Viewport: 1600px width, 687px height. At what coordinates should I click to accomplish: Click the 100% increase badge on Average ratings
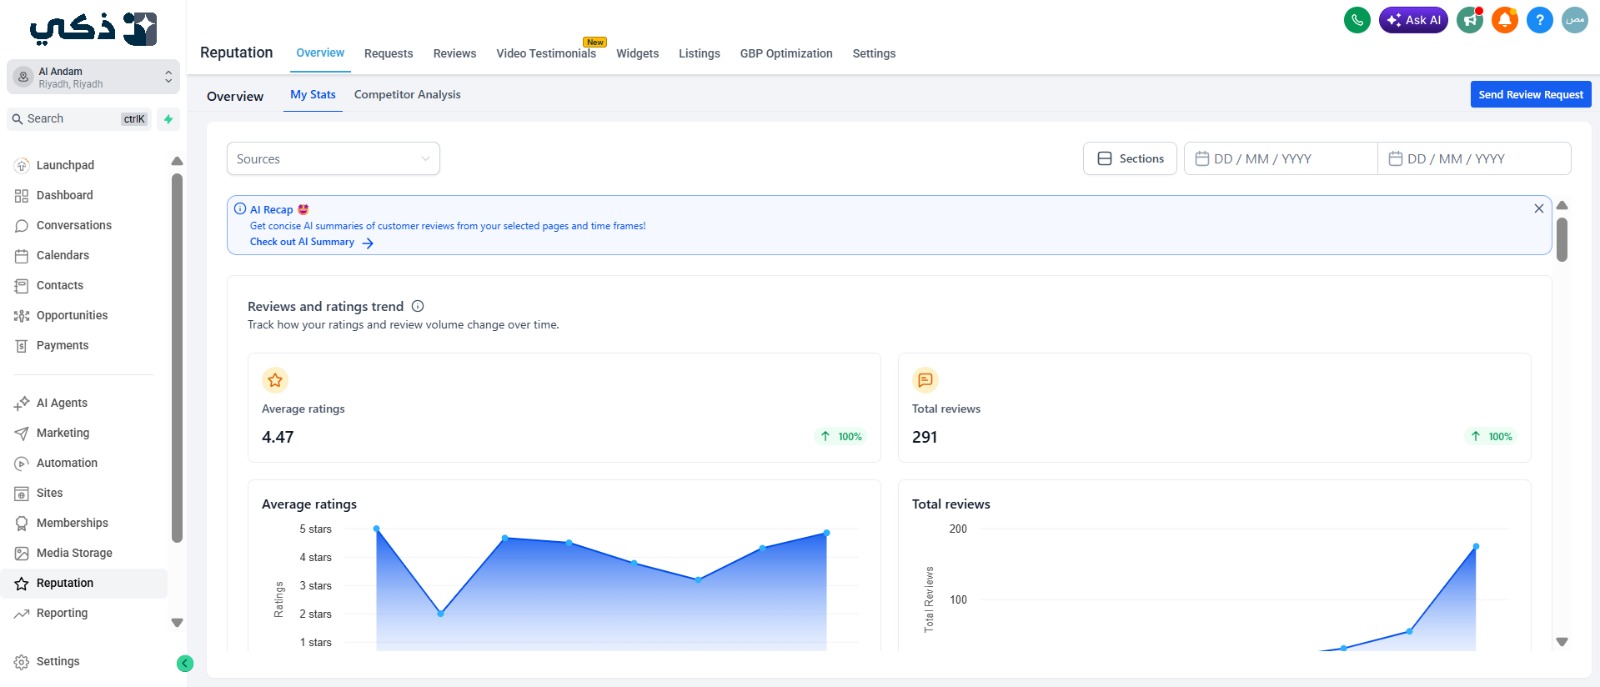840,436
